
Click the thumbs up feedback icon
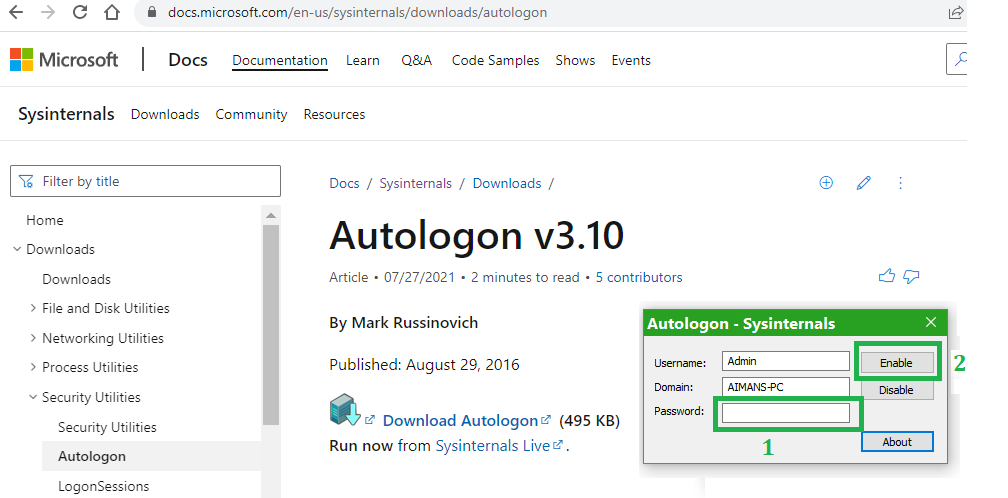[x=886, y=277]
